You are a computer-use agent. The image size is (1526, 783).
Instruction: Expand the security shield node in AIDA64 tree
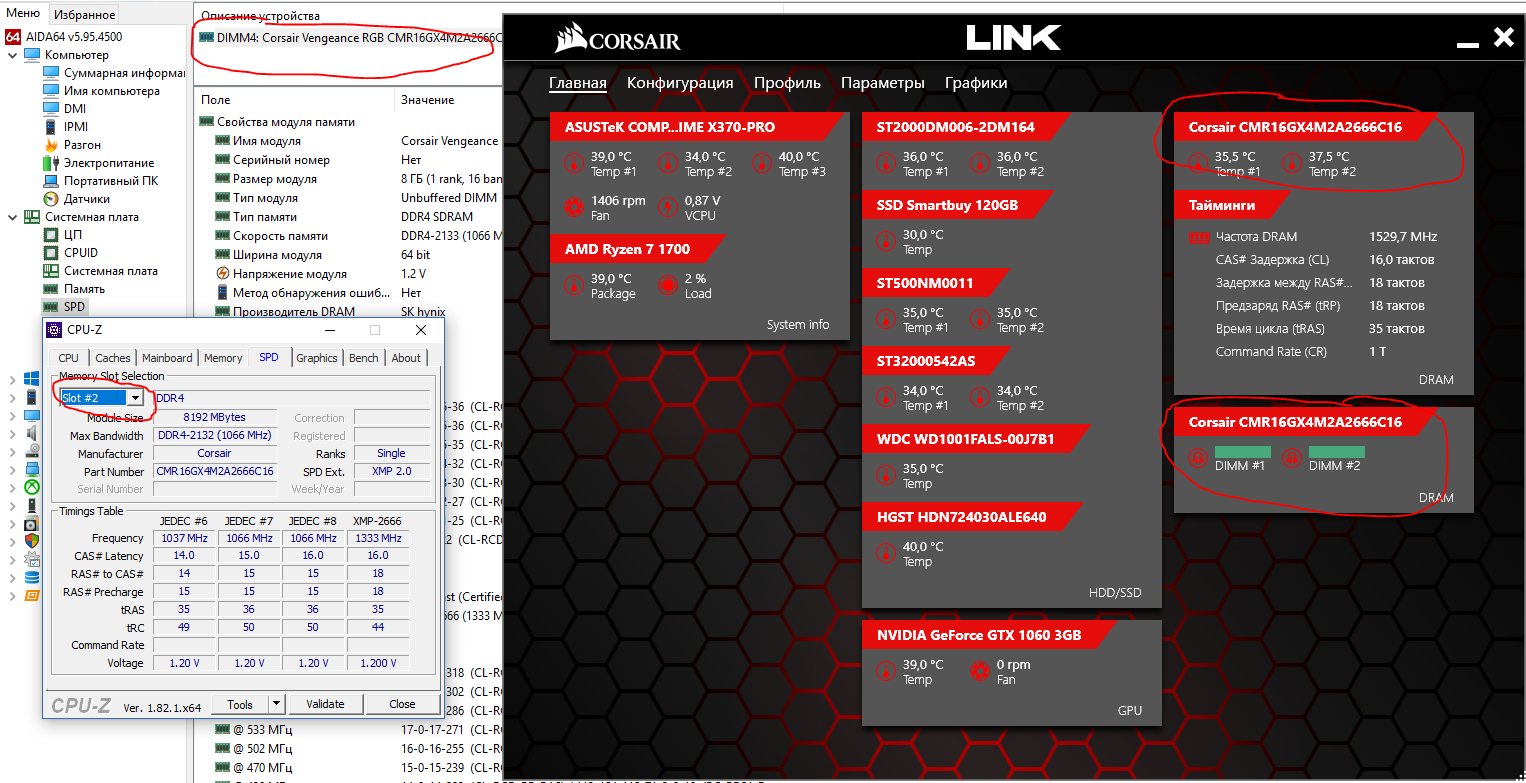click(x=13, y=541)
